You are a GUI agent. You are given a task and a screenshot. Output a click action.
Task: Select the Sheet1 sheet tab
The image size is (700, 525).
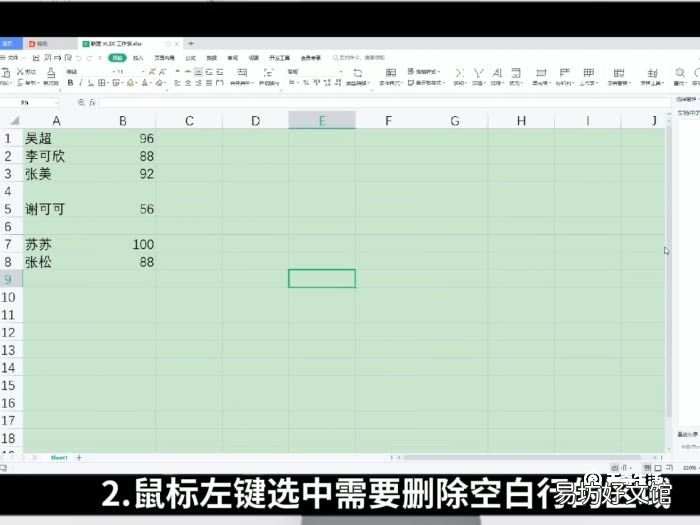[x=59, y=458]
